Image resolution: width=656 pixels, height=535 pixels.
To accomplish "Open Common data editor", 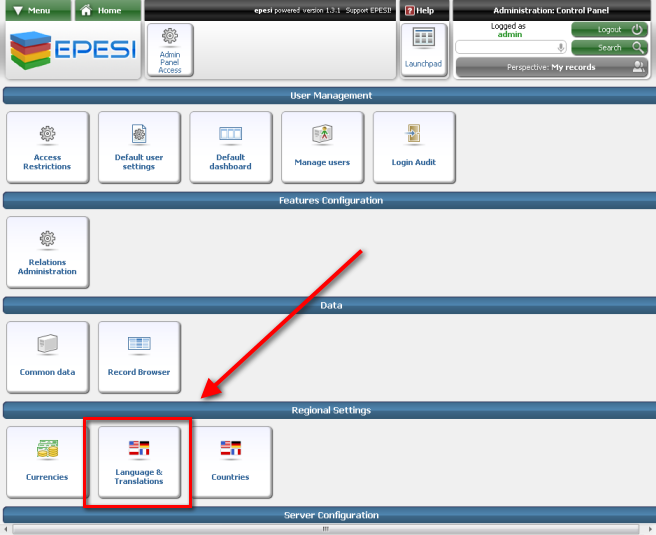I will tap(48, 357).
